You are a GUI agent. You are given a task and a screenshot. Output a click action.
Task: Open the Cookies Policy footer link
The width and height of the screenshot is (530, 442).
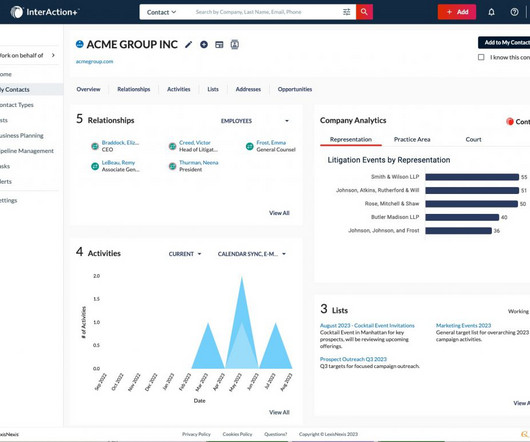(x=237, y=434)
